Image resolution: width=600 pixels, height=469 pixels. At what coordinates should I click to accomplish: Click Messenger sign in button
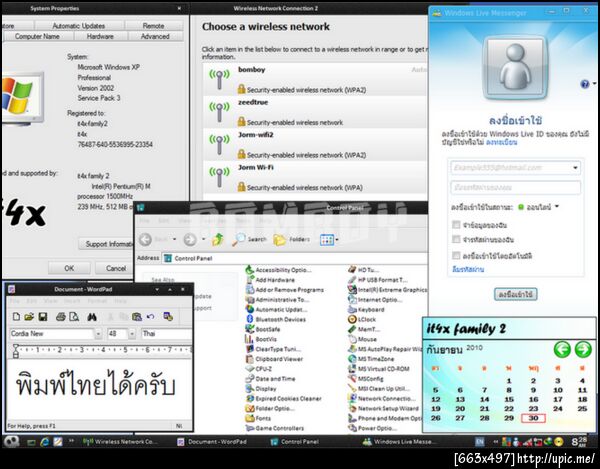tap(515, 294)
